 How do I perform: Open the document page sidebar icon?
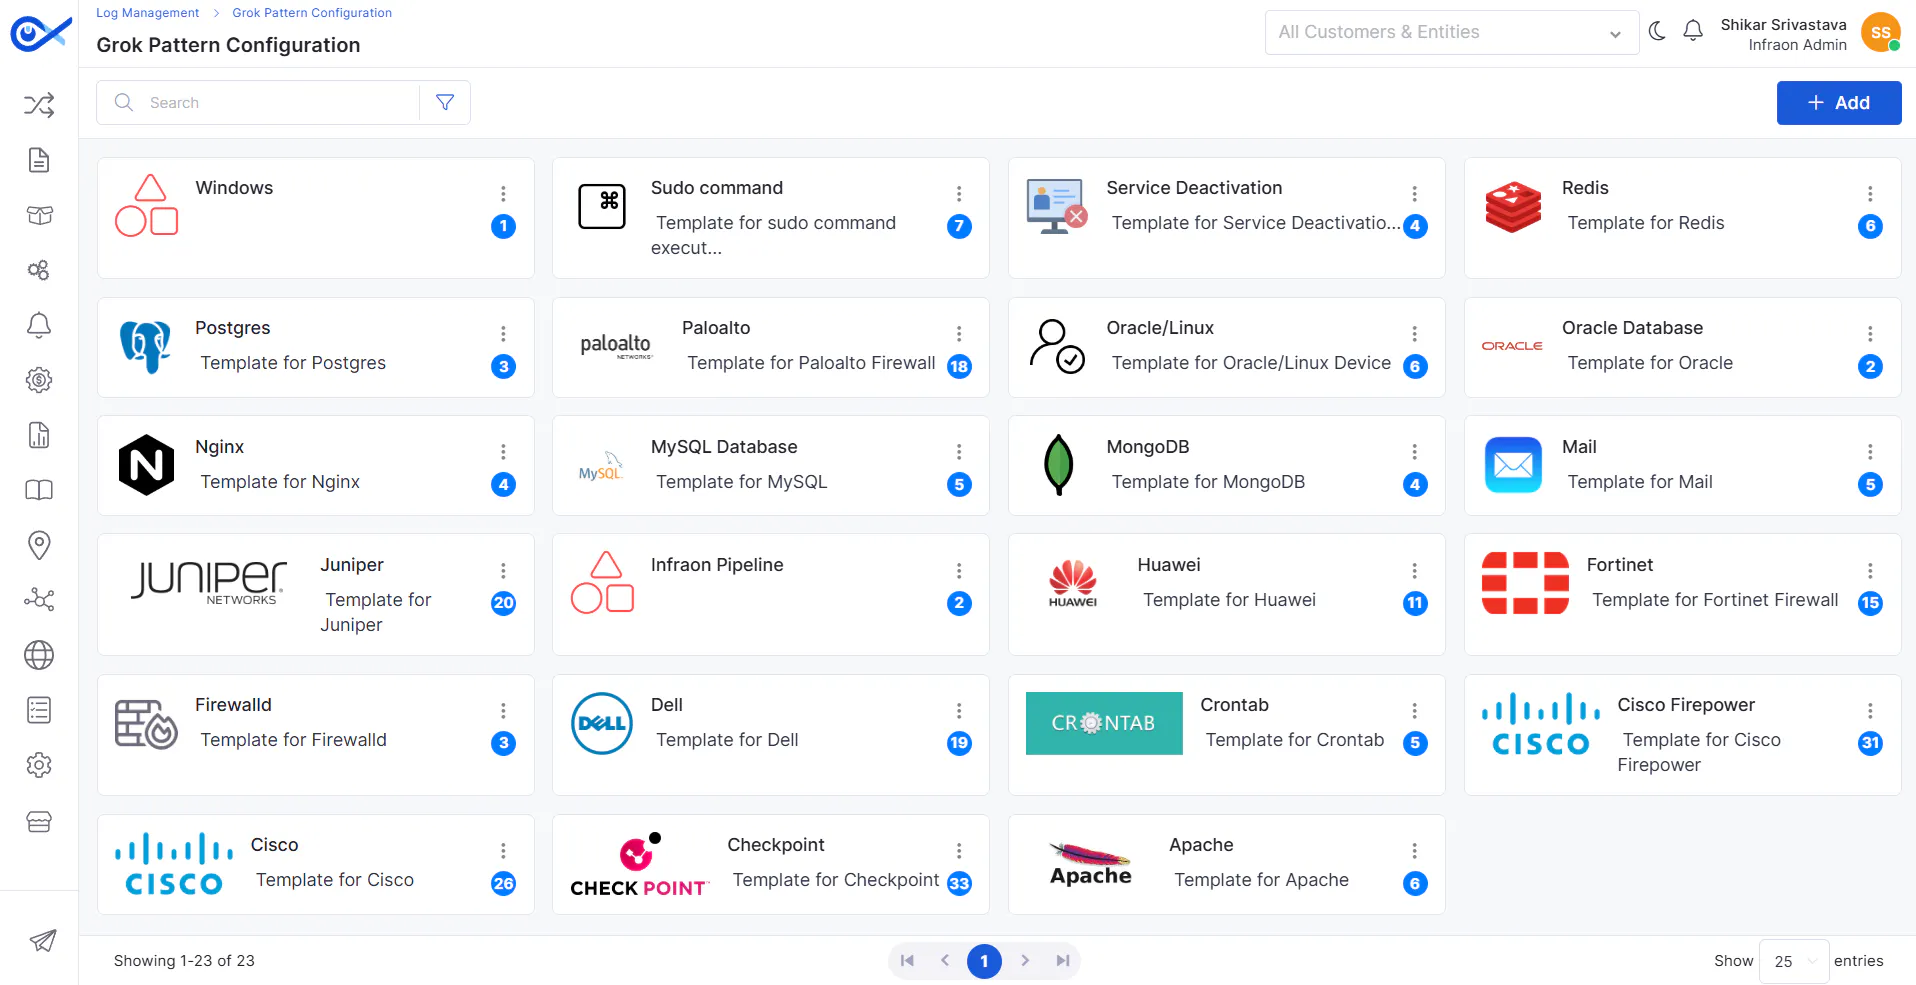click(39, 160)
